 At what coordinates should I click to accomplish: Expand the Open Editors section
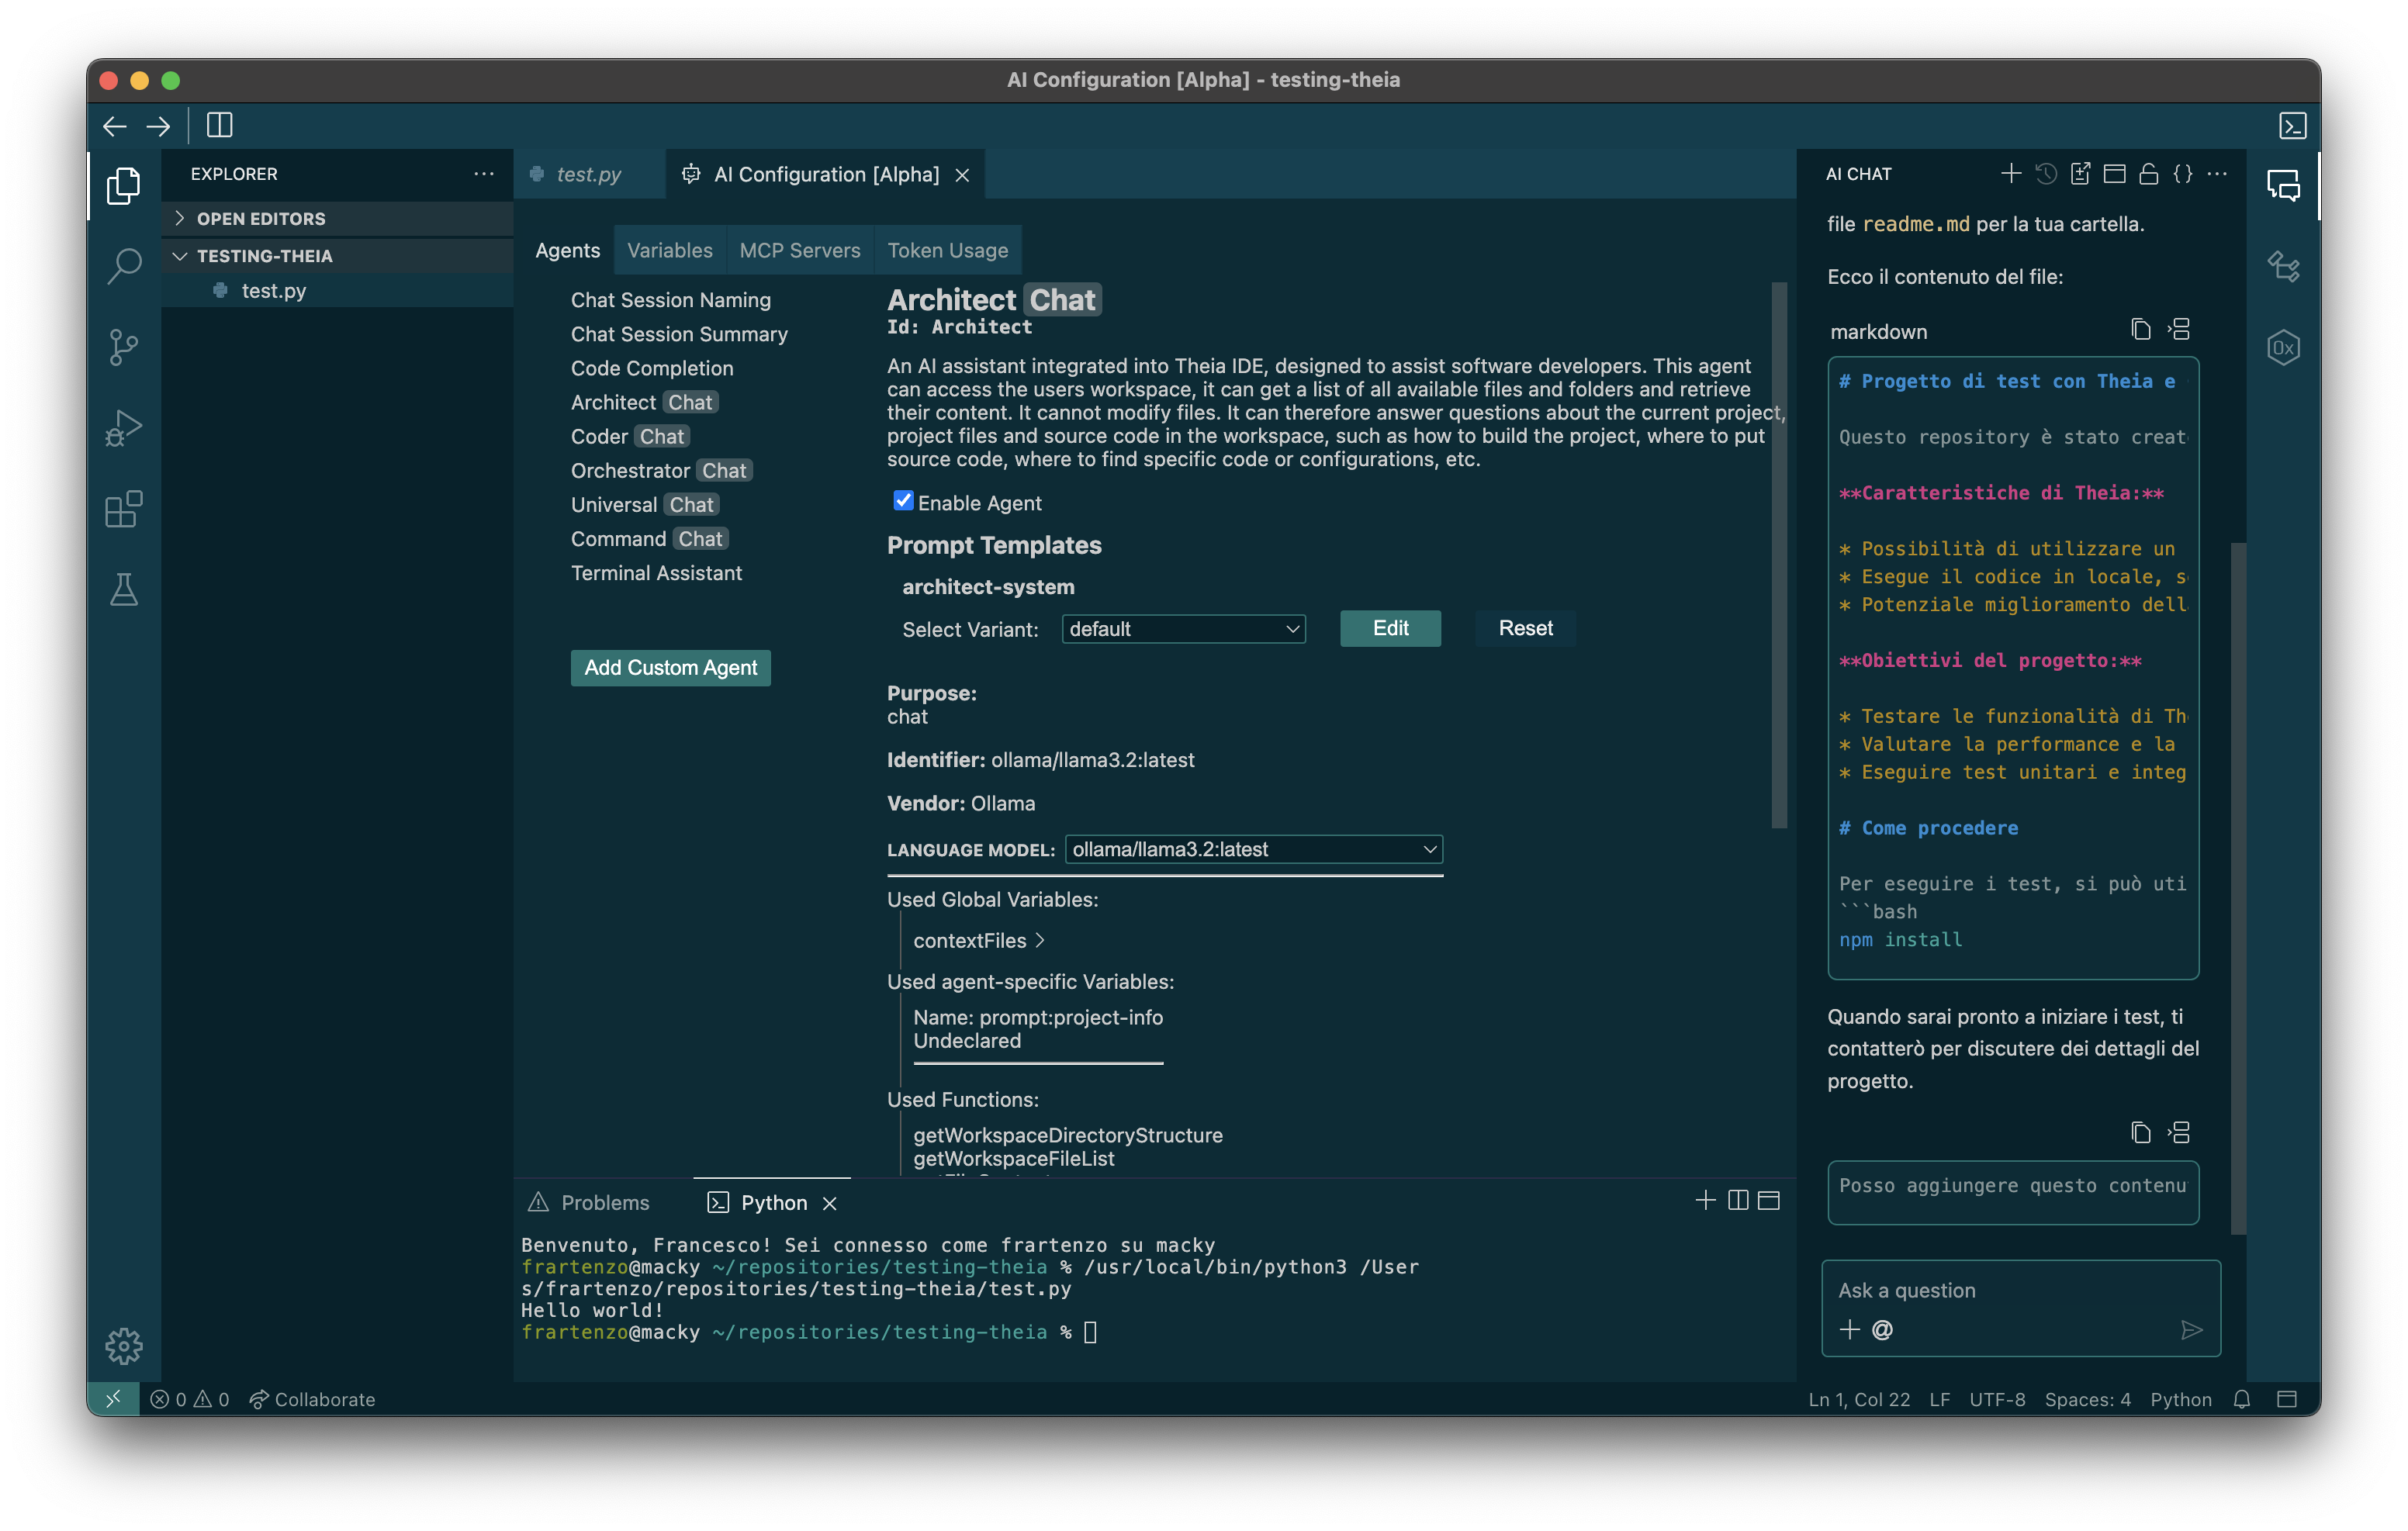pos(338,219)
